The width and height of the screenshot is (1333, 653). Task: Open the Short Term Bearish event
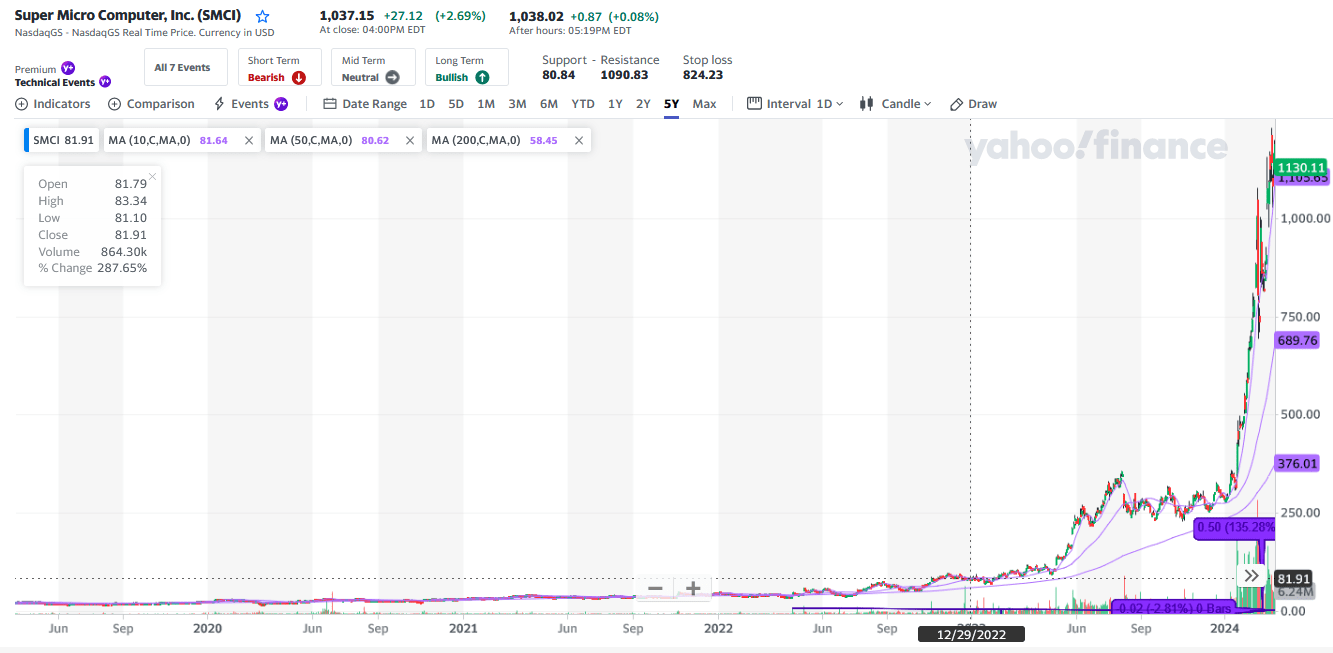coord(276,68)
